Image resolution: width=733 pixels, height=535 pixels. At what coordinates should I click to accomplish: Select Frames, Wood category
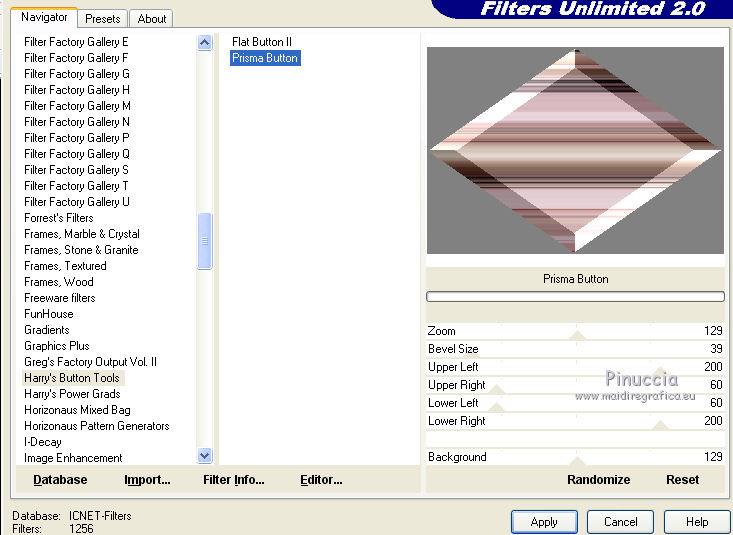58,282
